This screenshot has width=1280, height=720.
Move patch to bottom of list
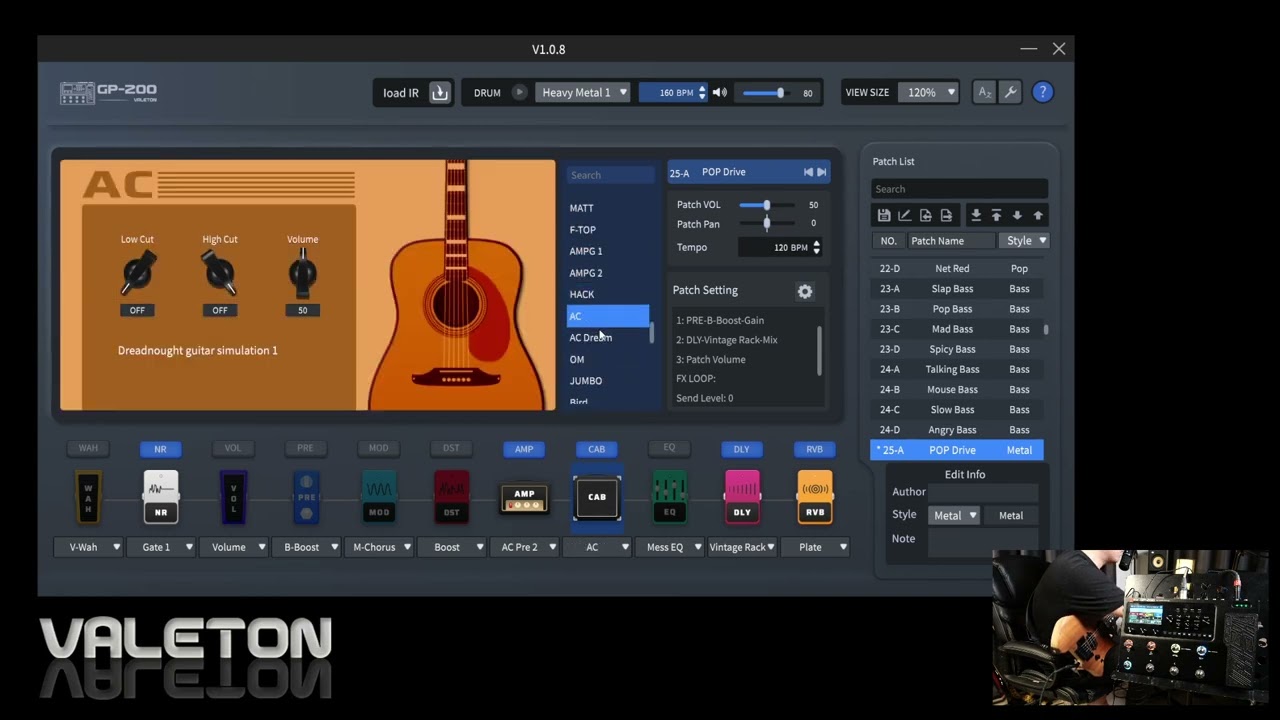coord(976,215)
